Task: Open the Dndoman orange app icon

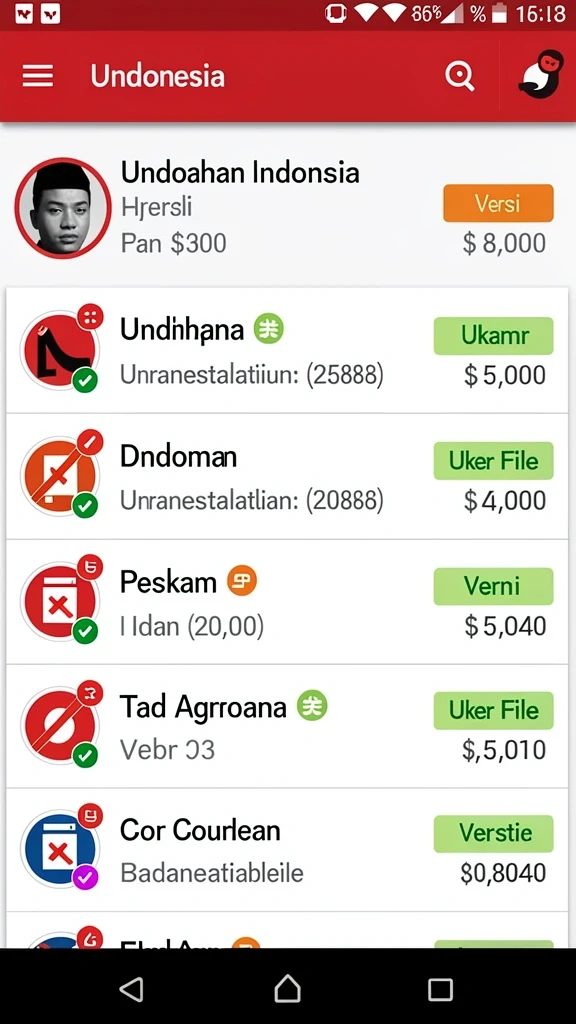Action: coord(59,475)
